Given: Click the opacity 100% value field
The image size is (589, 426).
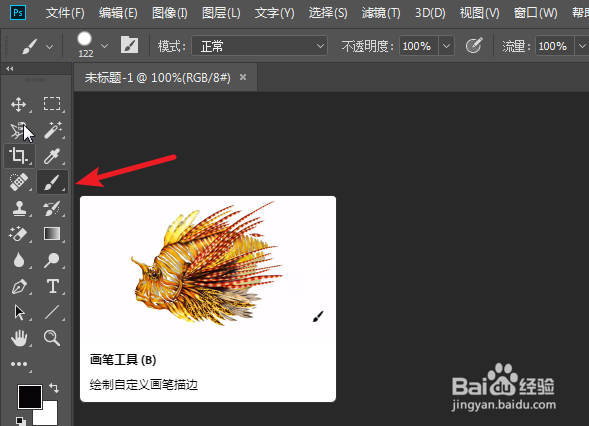Looking at the screenshot, I should 418,46.
